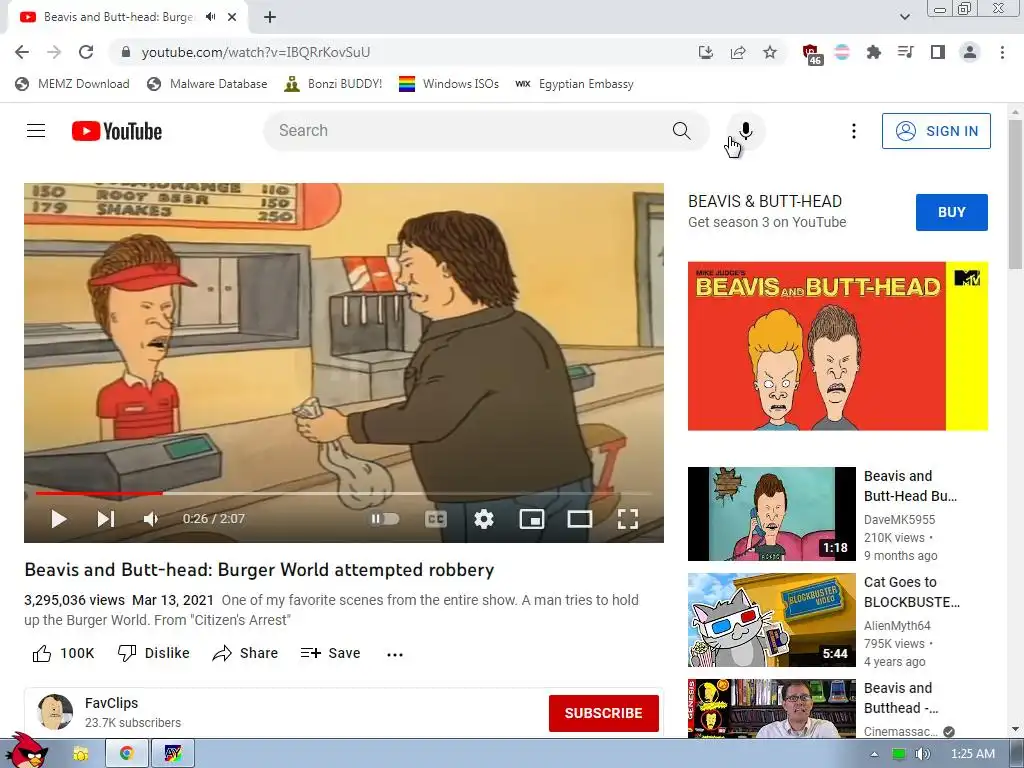The height and width of the screenshot is (768, 1024).
Task: Open taskbar volume speaker icon
Action: coord(922,754)
